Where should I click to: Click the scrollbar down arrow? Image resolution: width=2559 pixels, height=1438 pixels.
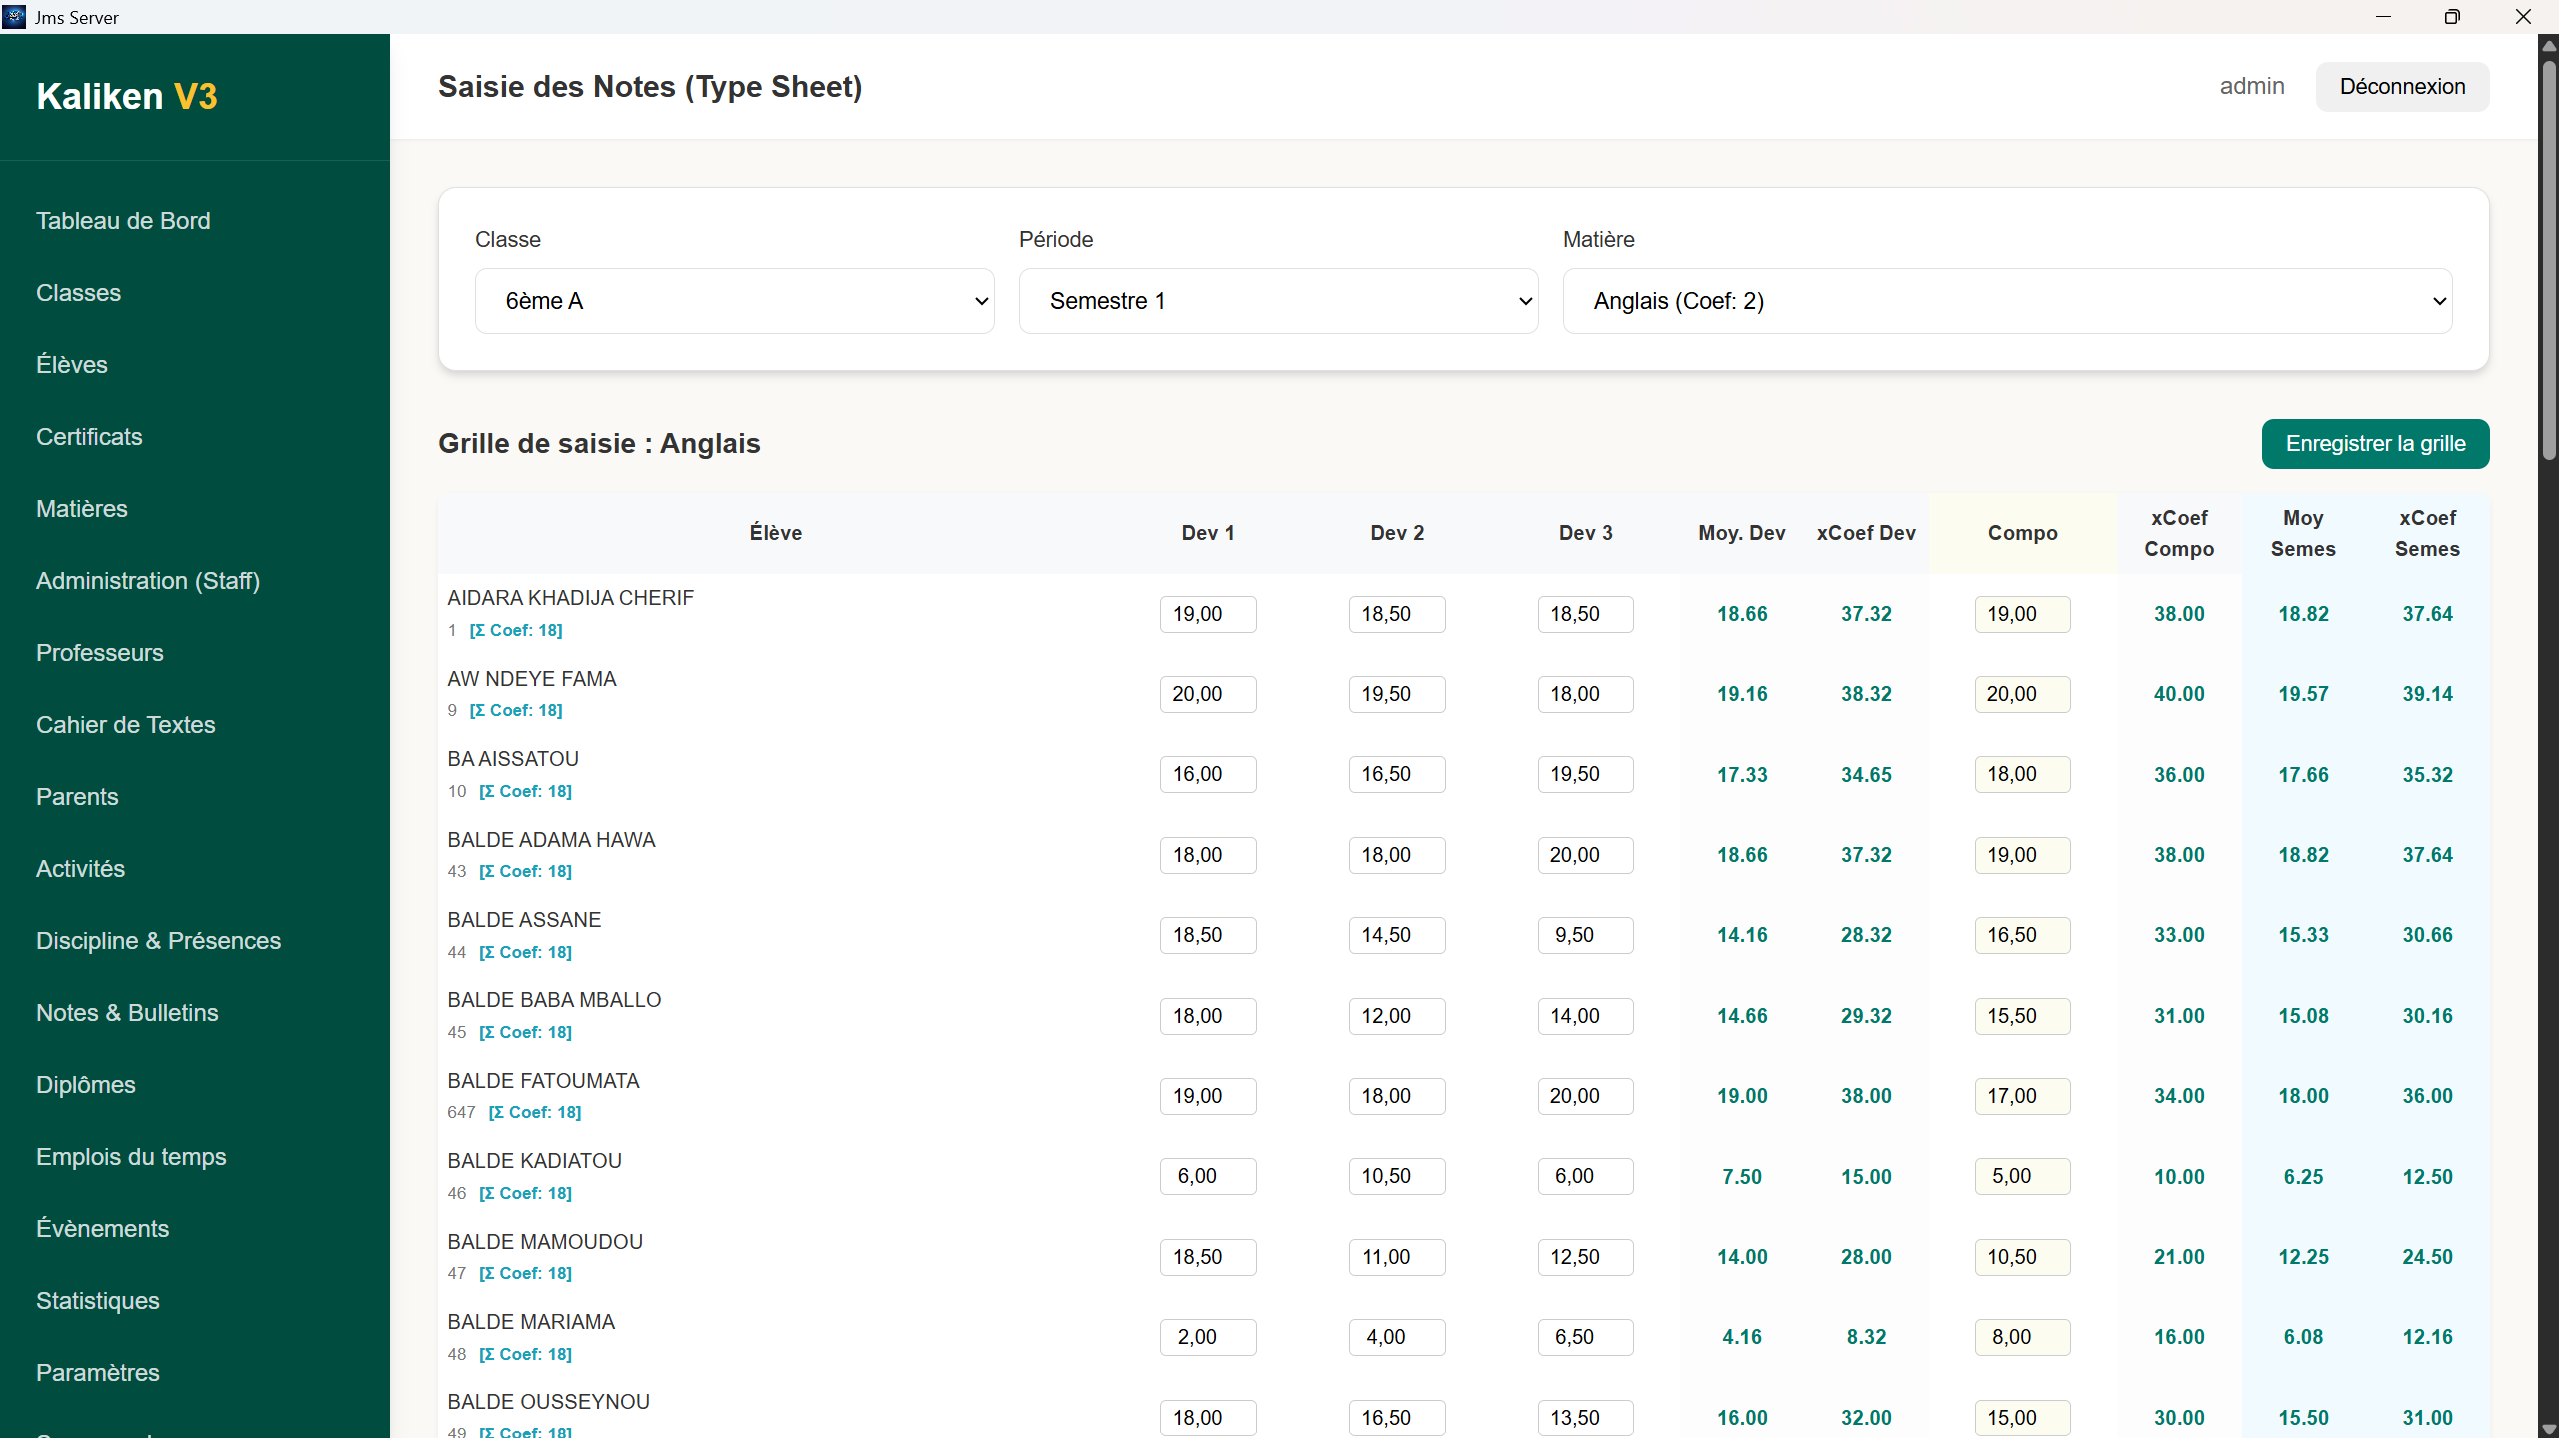2549,1430
